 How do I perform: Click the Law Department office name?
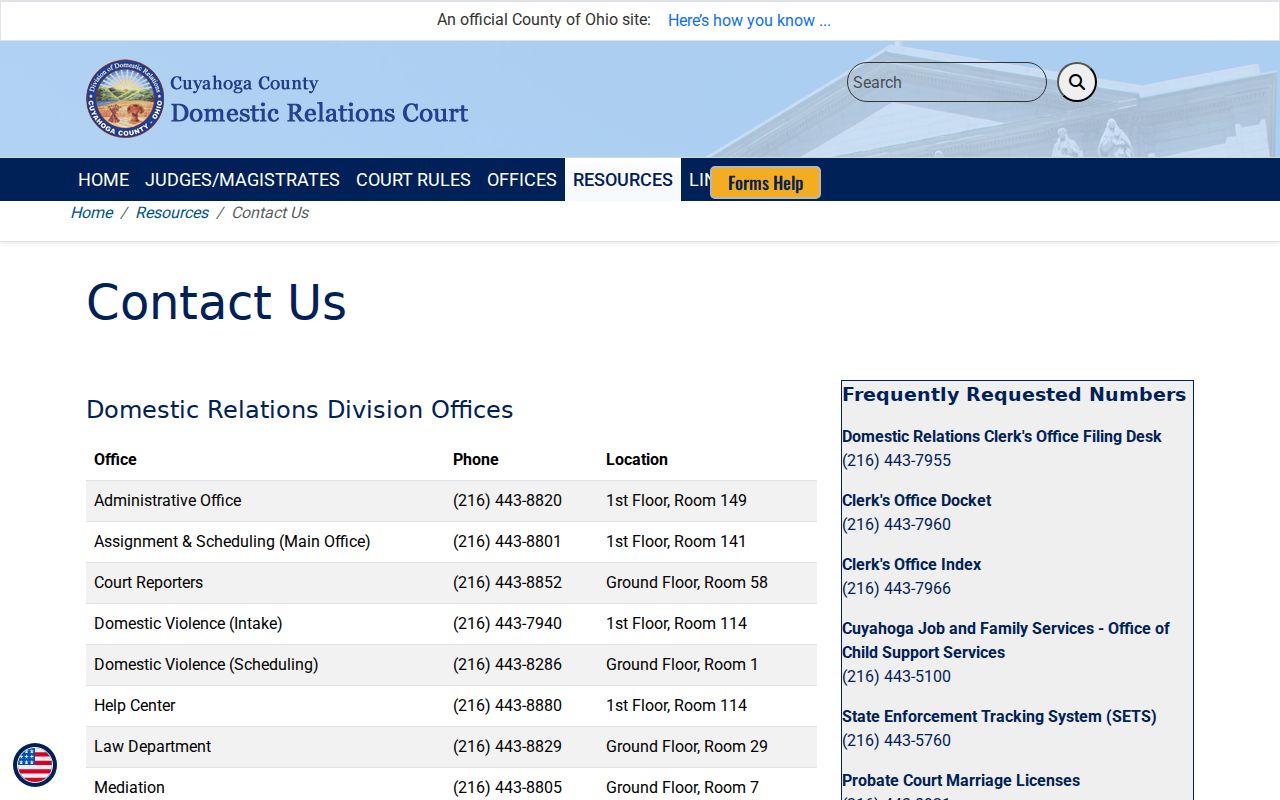click(153, 746)
